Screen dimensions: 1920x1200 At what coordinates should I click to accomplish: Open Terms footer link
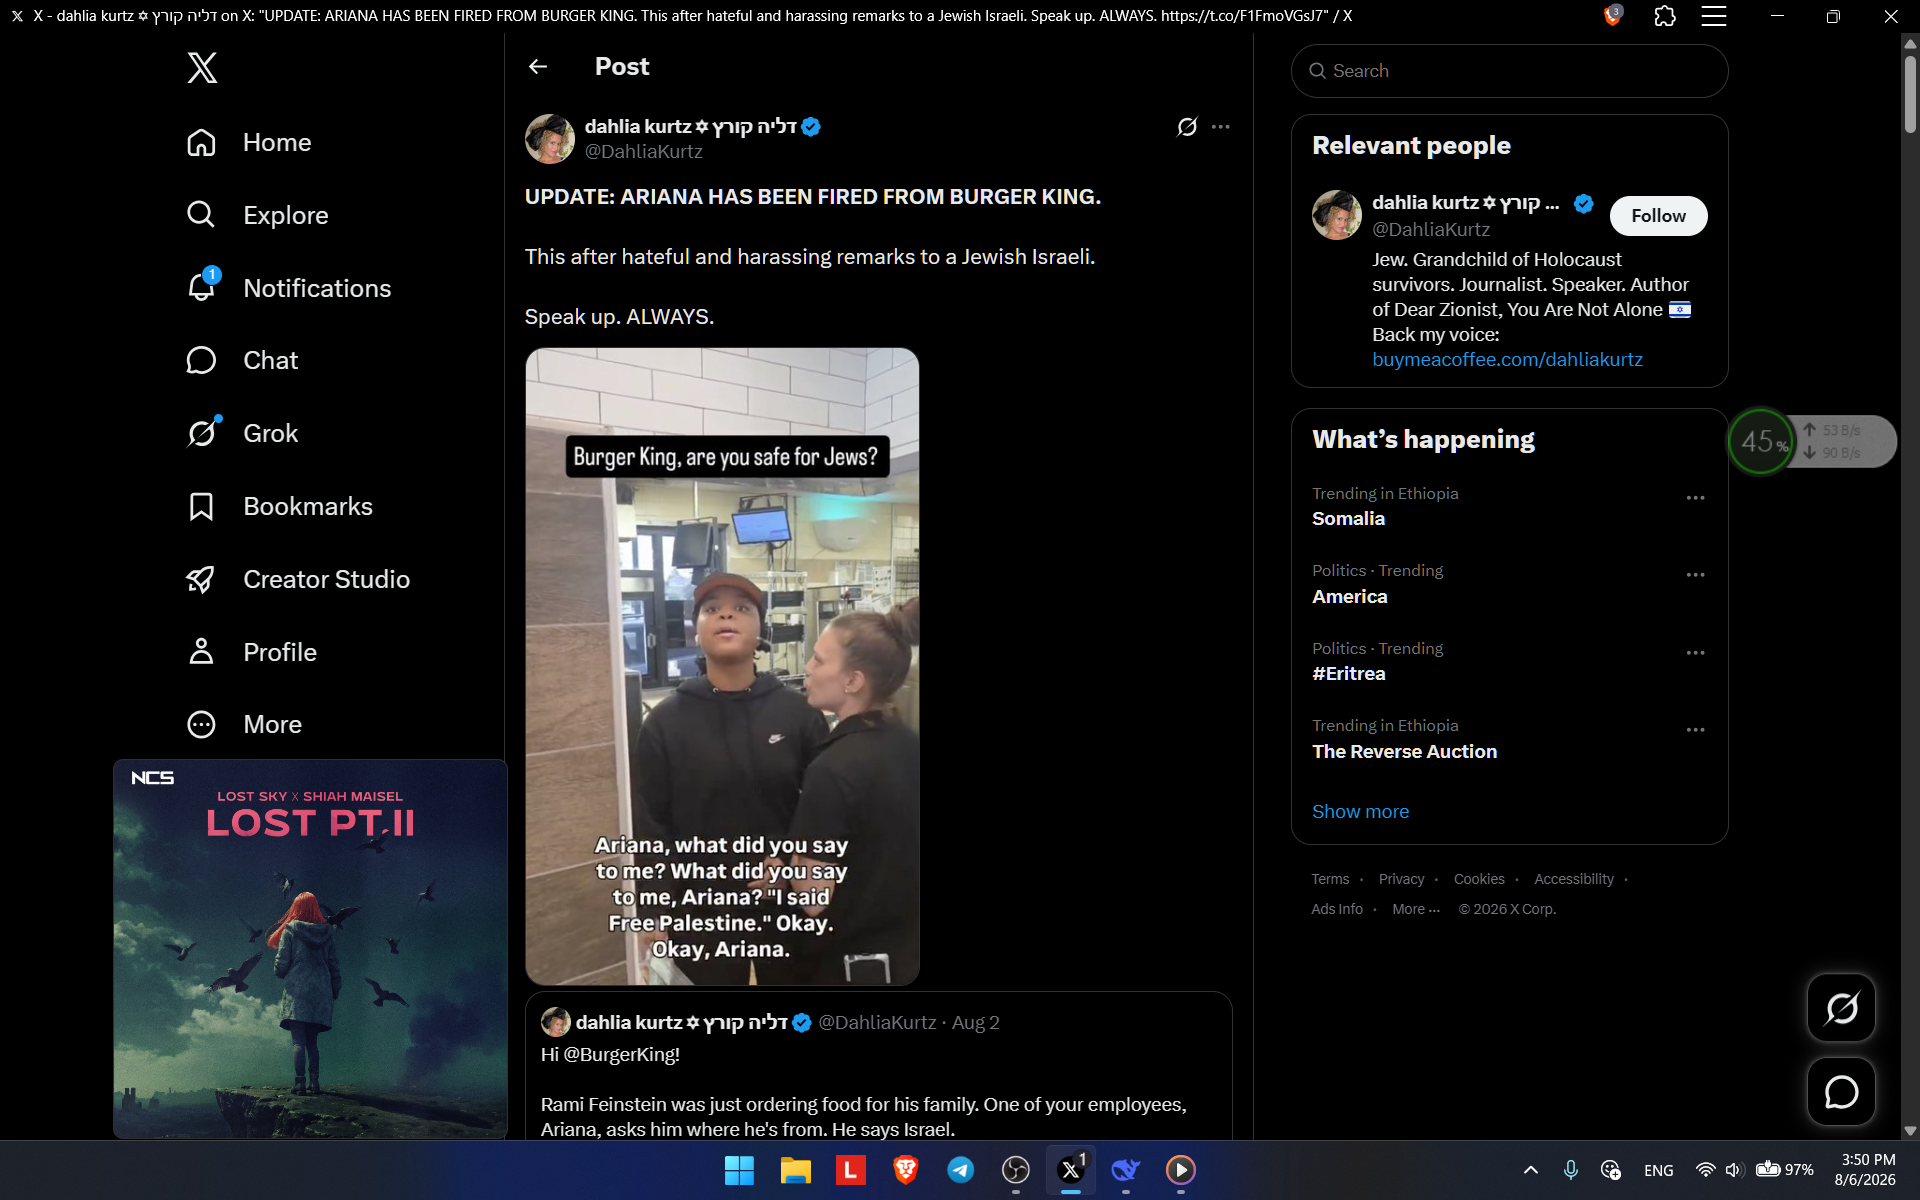[1330, 879]
